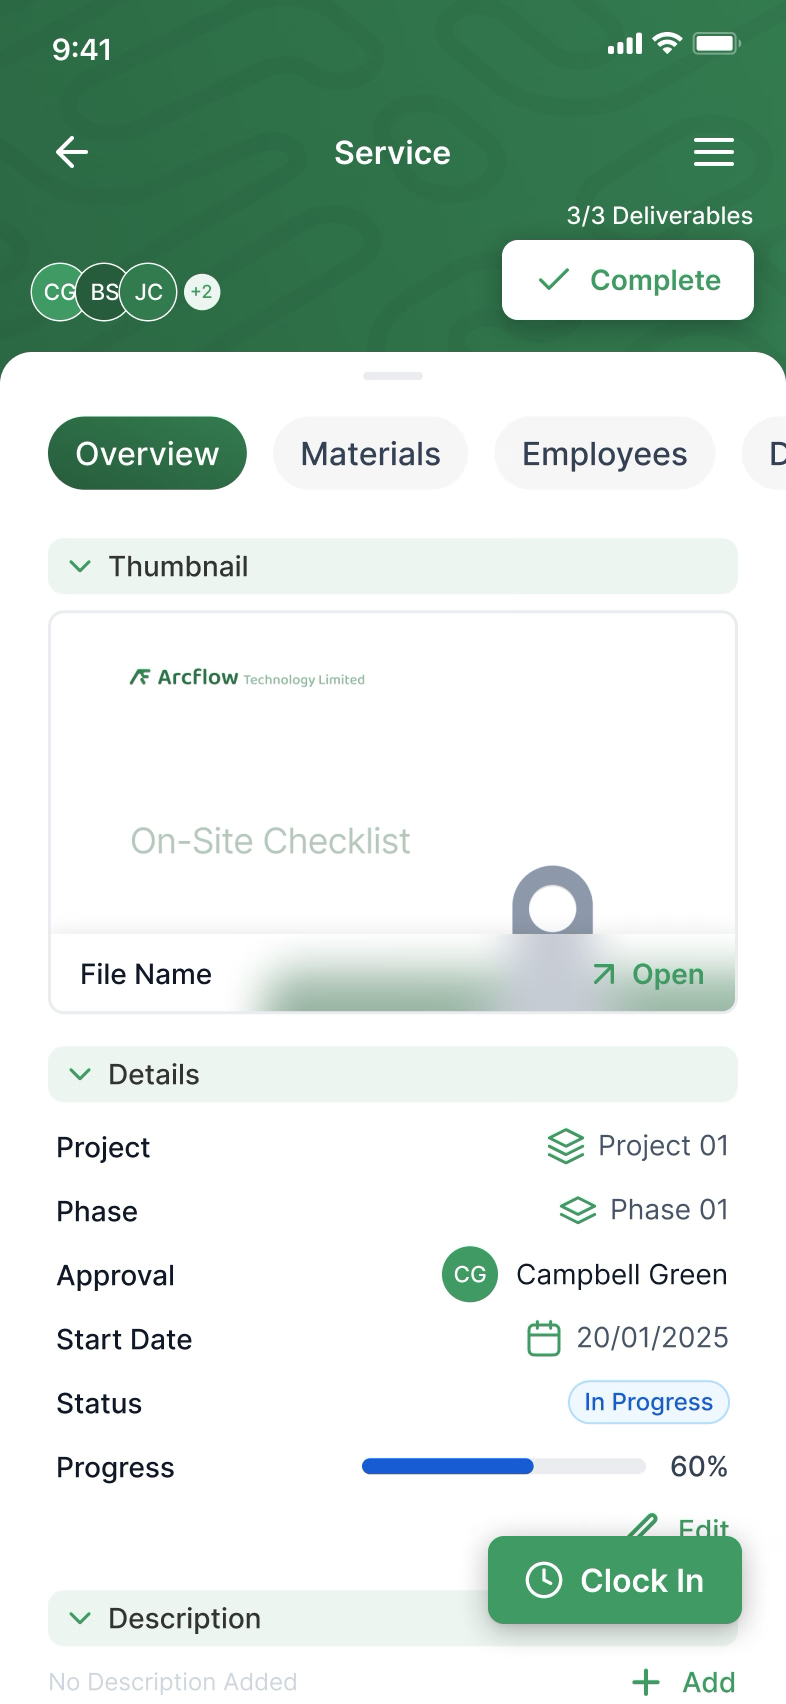Viewport: 786px width, 1704px height.
Task: Click the 'Campbell Green' name
Action: [x=622, y=1275]
